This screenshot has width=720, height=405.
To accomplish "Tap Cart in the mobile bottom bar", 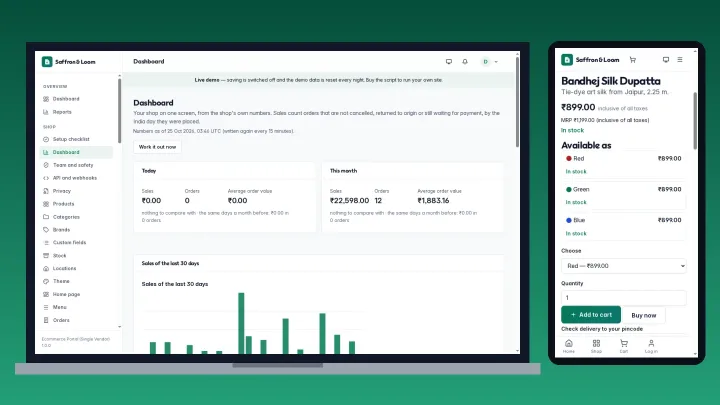I will tap(624, 346).
